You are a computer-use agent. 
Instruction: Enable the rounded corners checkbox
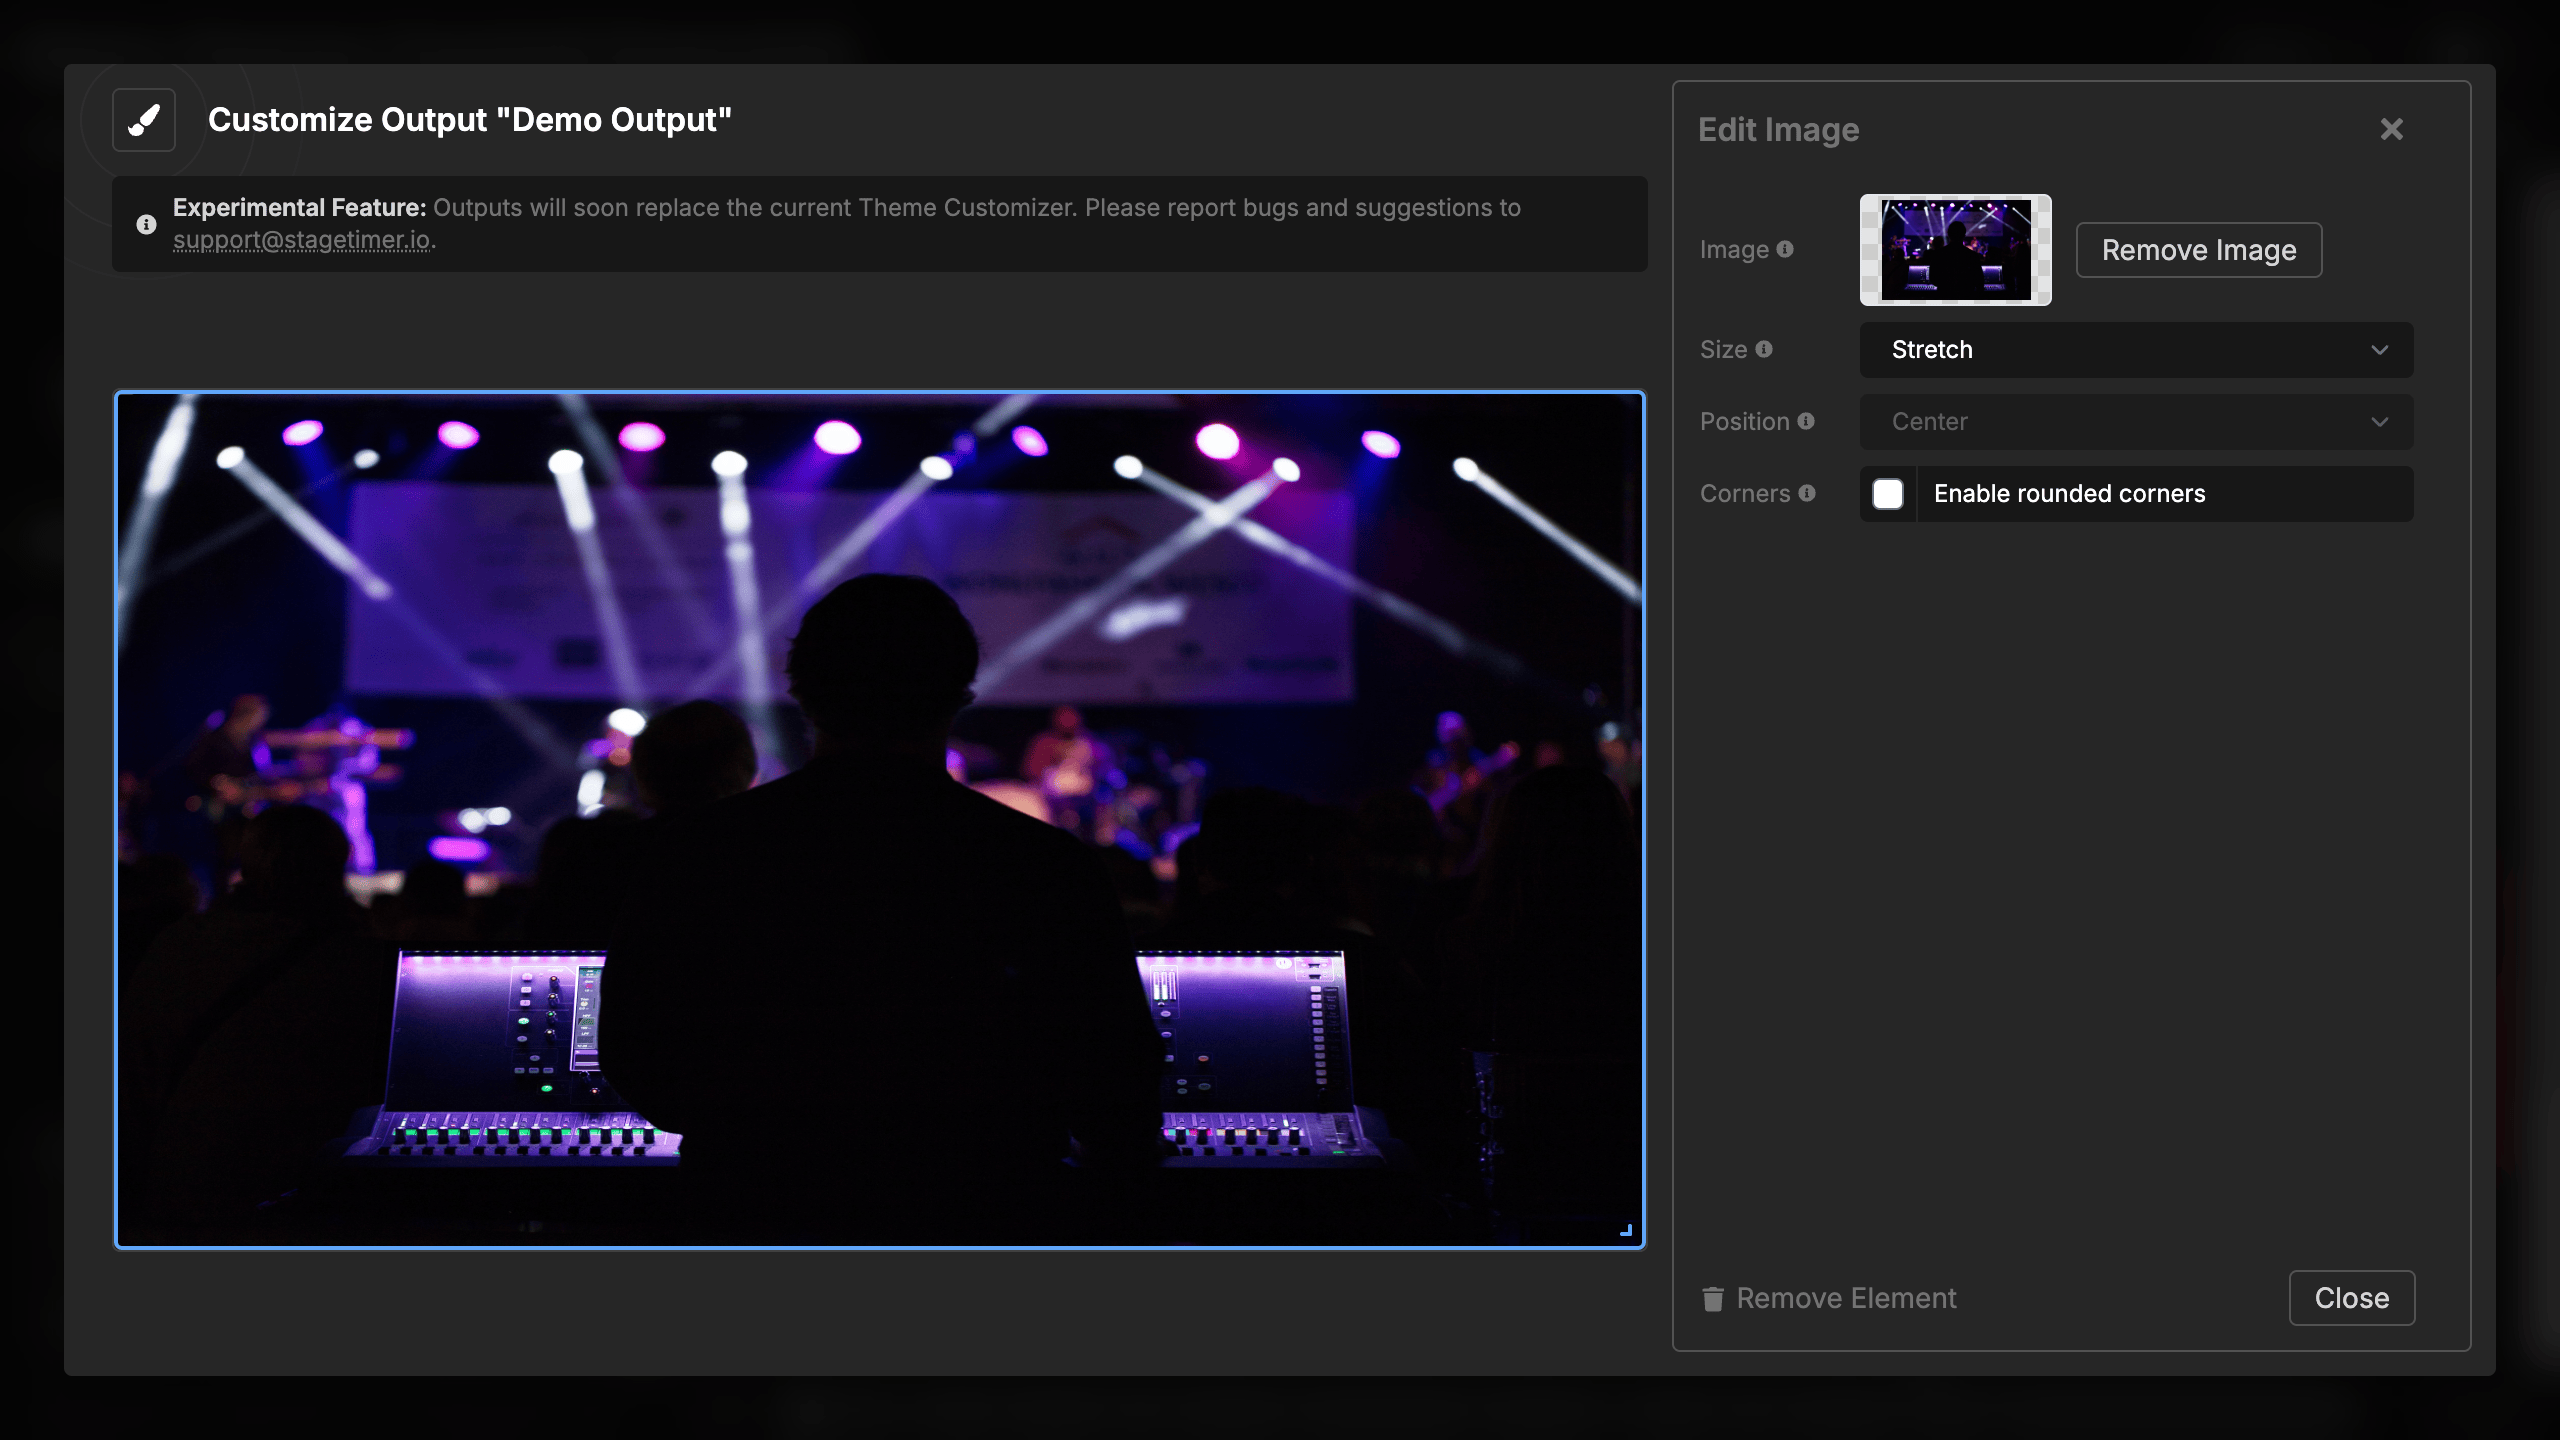pyautogui.click(x=1888, y=494)
